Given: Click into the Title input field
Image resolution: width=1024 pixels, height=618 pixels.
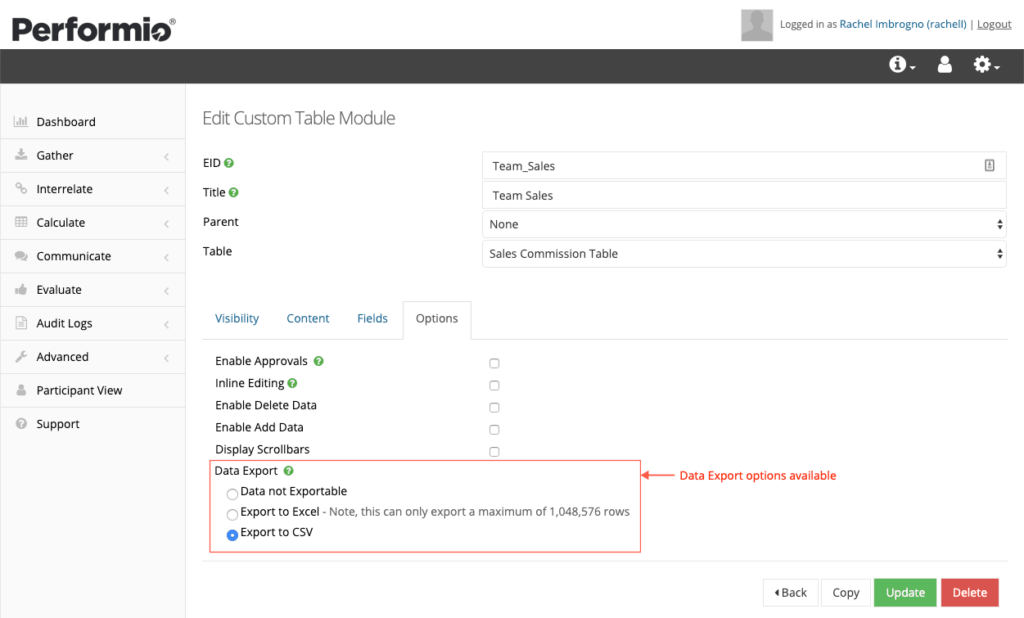Looking at the screenshot, I should pyautogui.click(x=744, y=195).
